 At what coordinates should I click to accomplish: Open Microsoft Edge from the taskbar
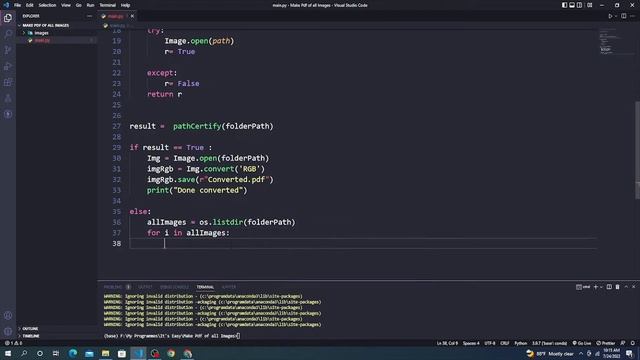(x=73, y=353)
